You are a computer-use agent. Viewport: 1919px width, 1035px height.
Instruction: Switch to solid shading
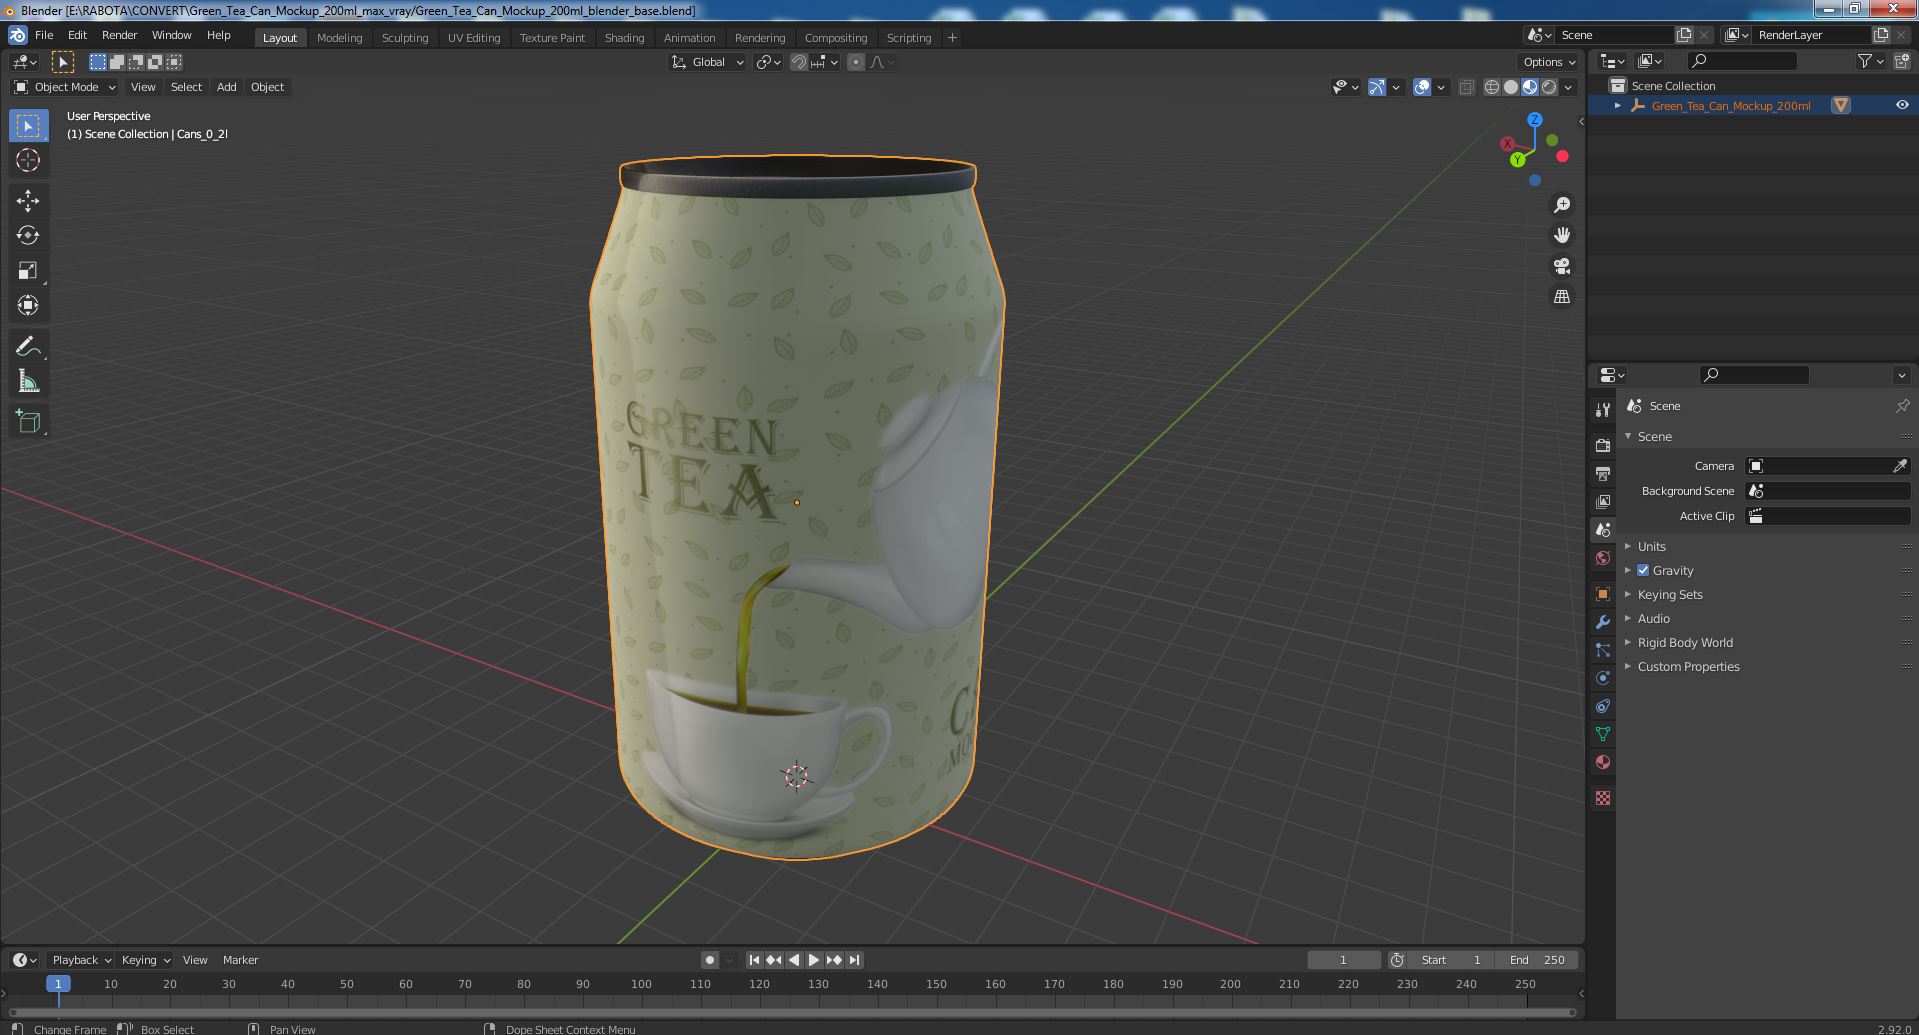(1511, 87)
